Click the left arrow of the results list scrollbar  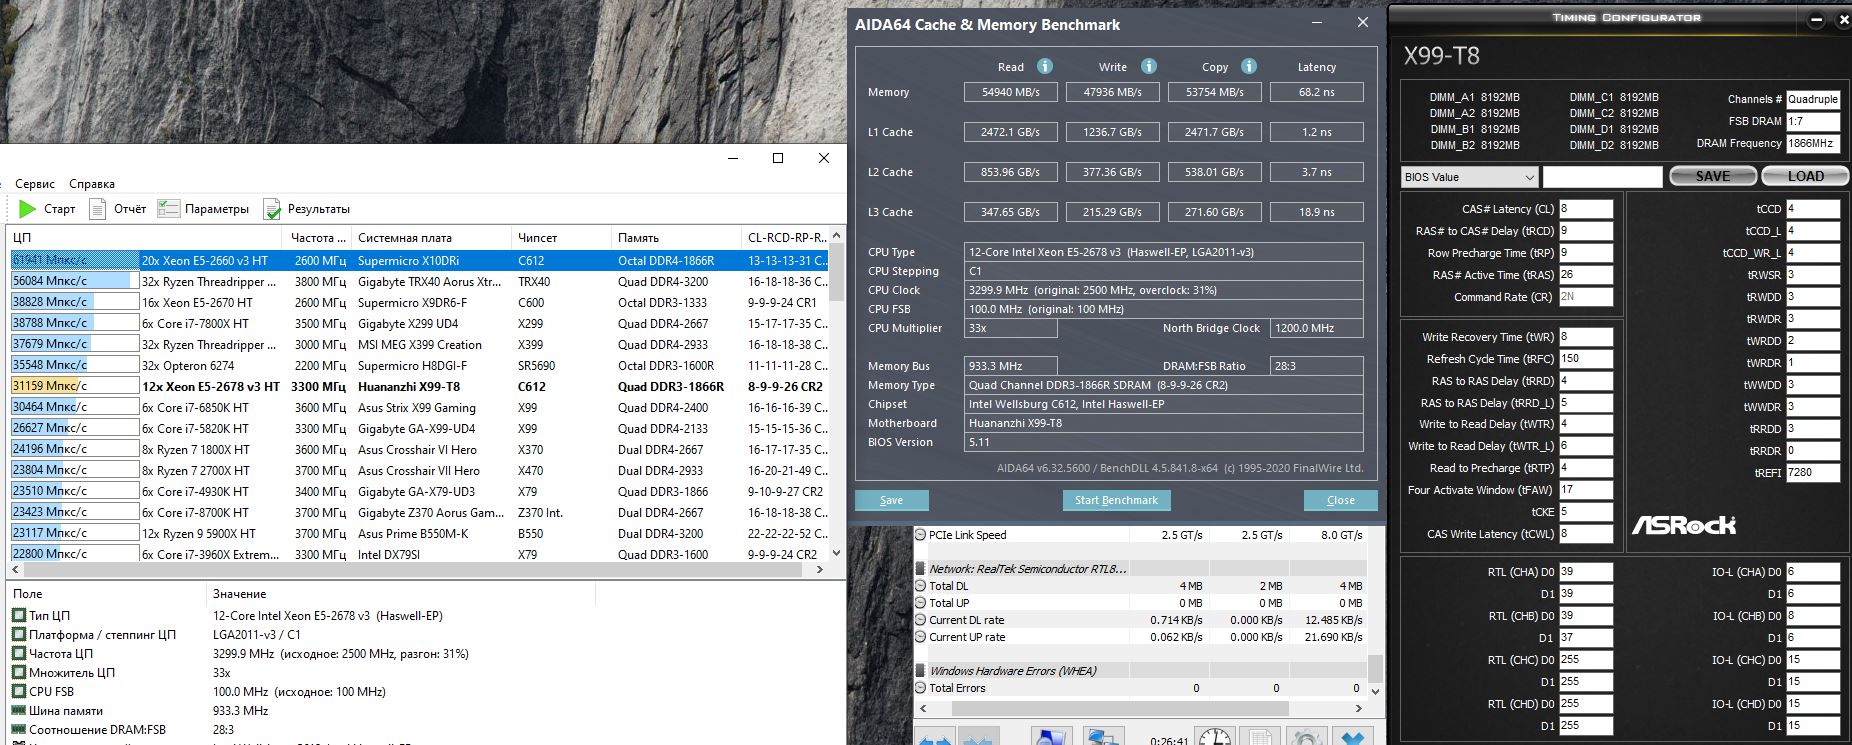coord(13,570)
